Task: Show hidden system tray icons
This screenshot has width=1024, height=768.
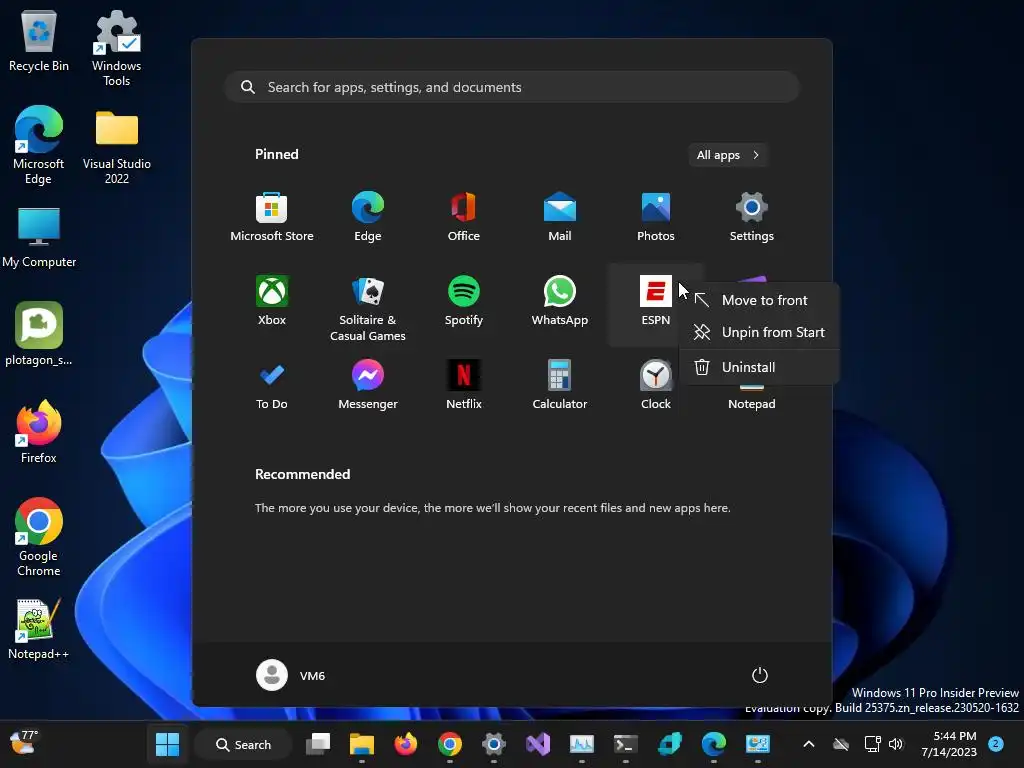Action: pos(808,744)
